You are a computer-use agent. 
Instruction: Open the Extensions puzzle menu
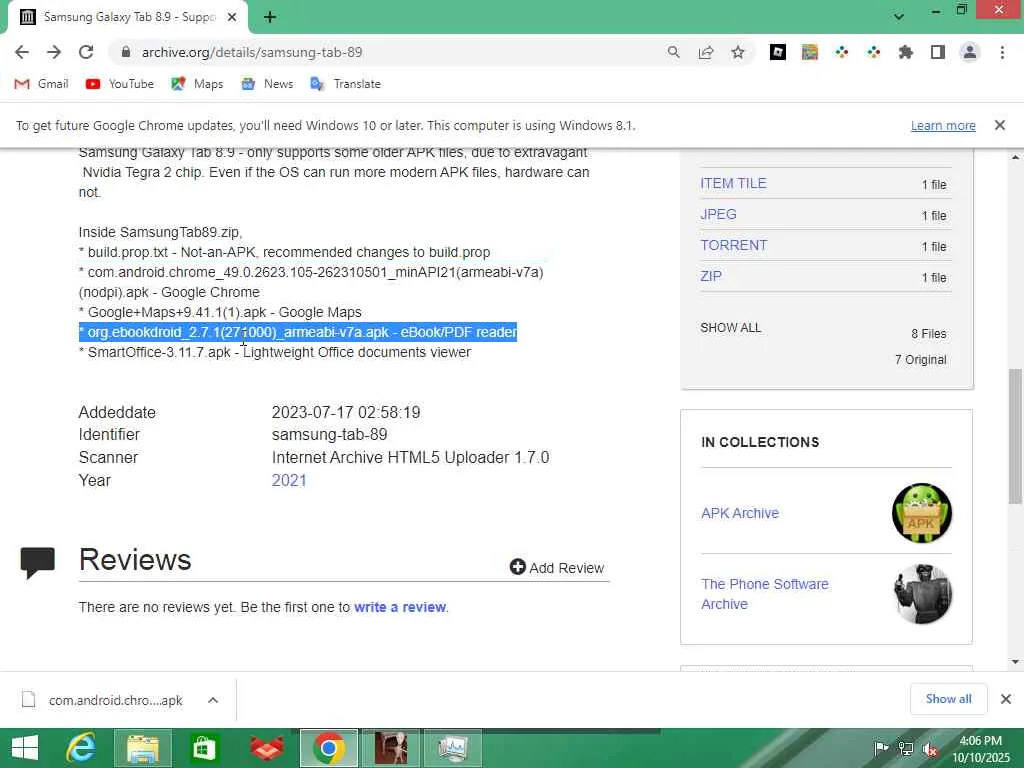906,52
